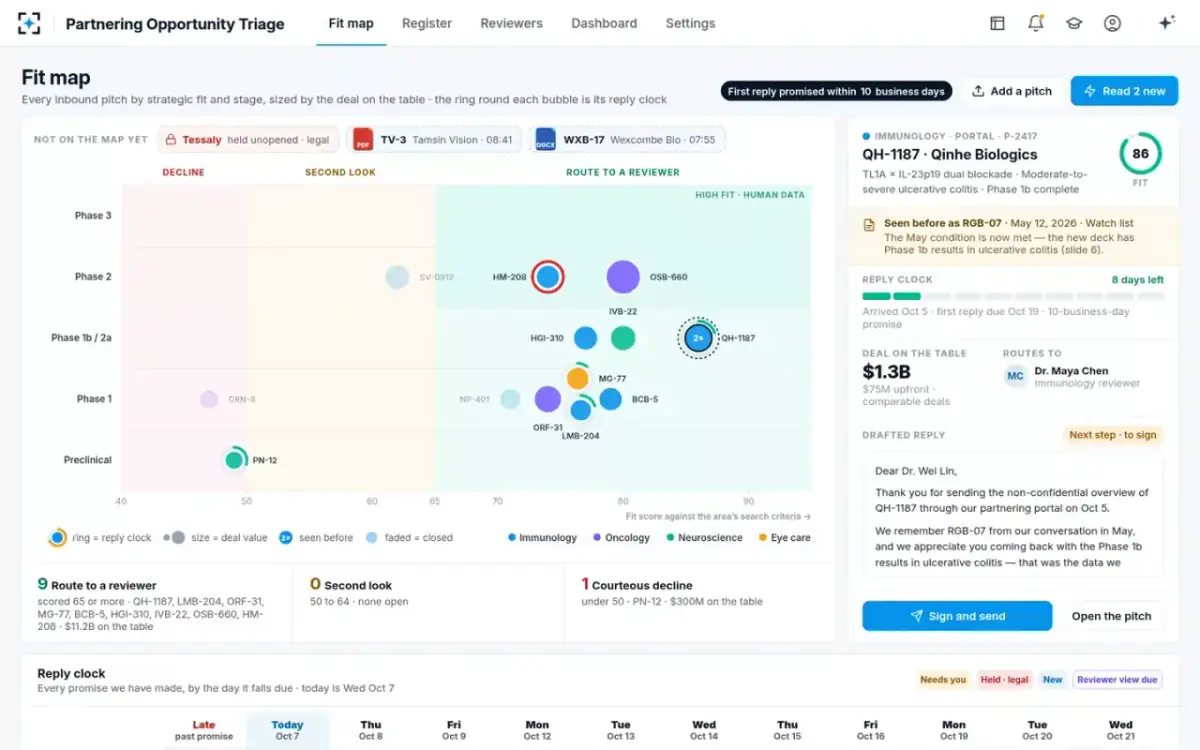Select the green IVB-22 bubble

[623, 338]
